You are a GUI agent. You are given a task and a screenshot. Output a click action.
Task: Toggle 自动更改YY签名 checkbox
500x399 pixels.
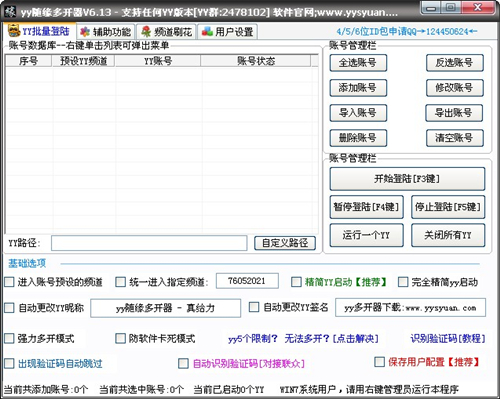click(254, 307)
